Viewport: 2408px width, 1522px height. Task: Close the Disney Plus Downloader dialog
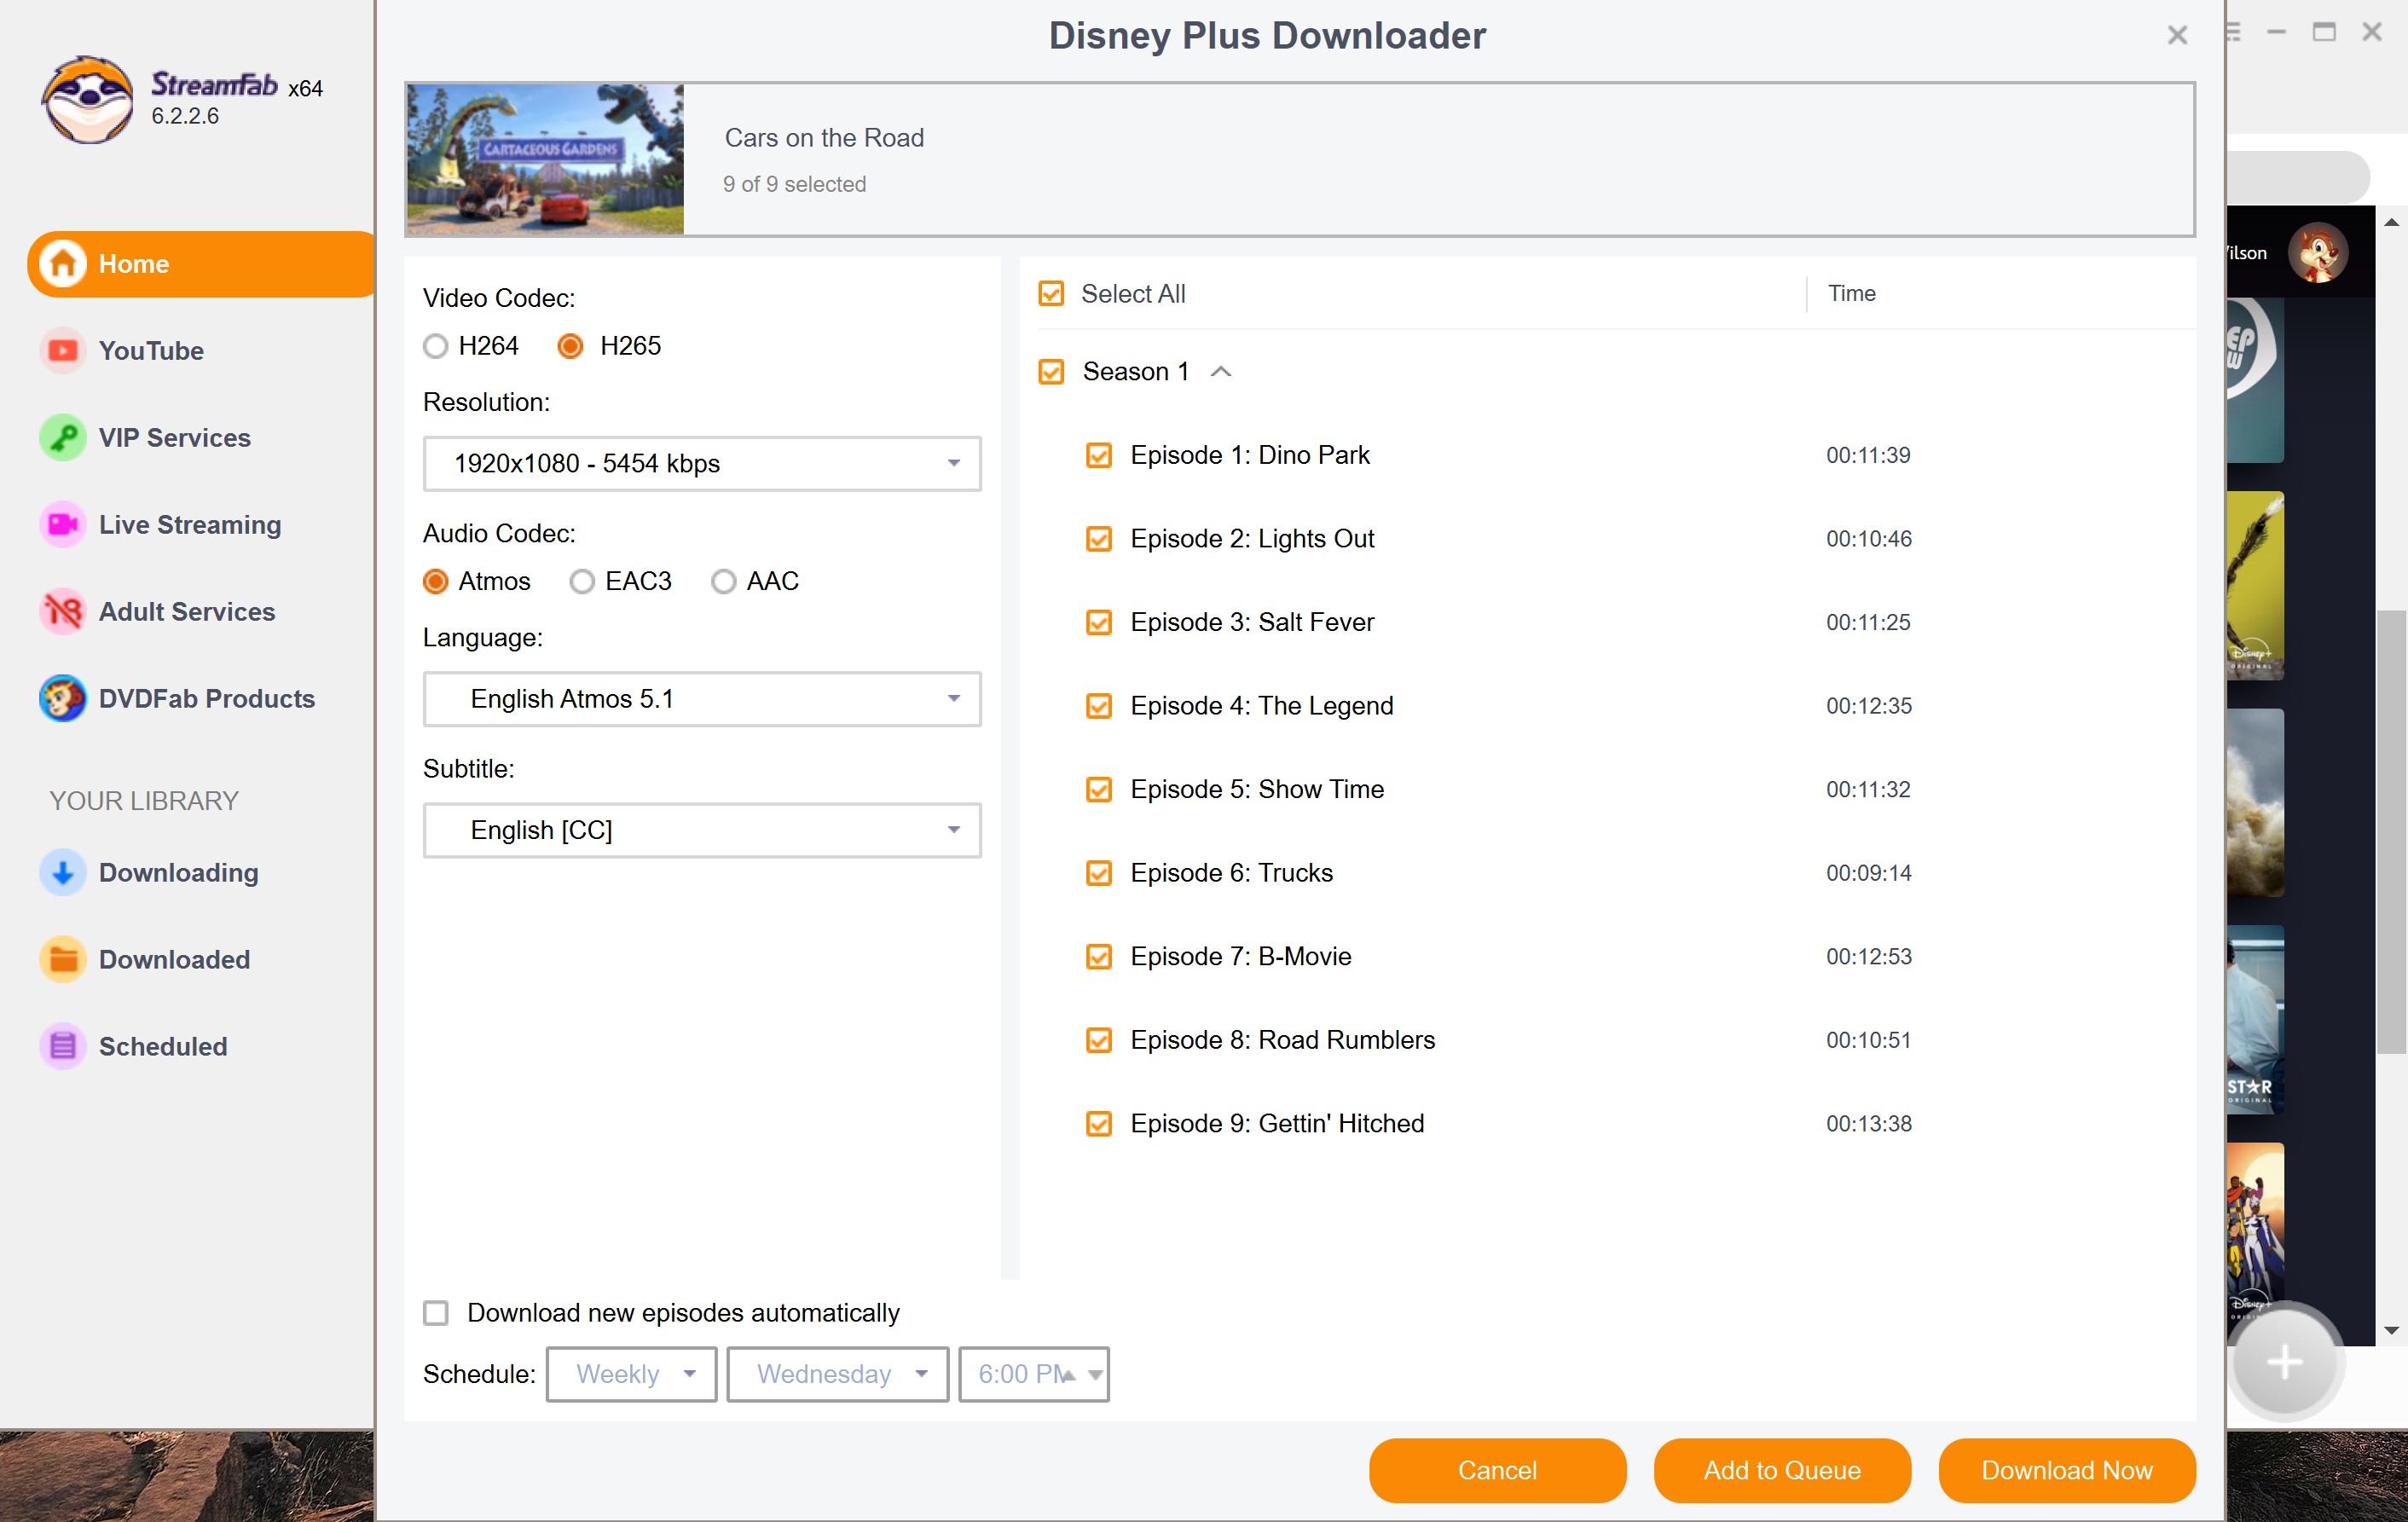[2177, 36]
